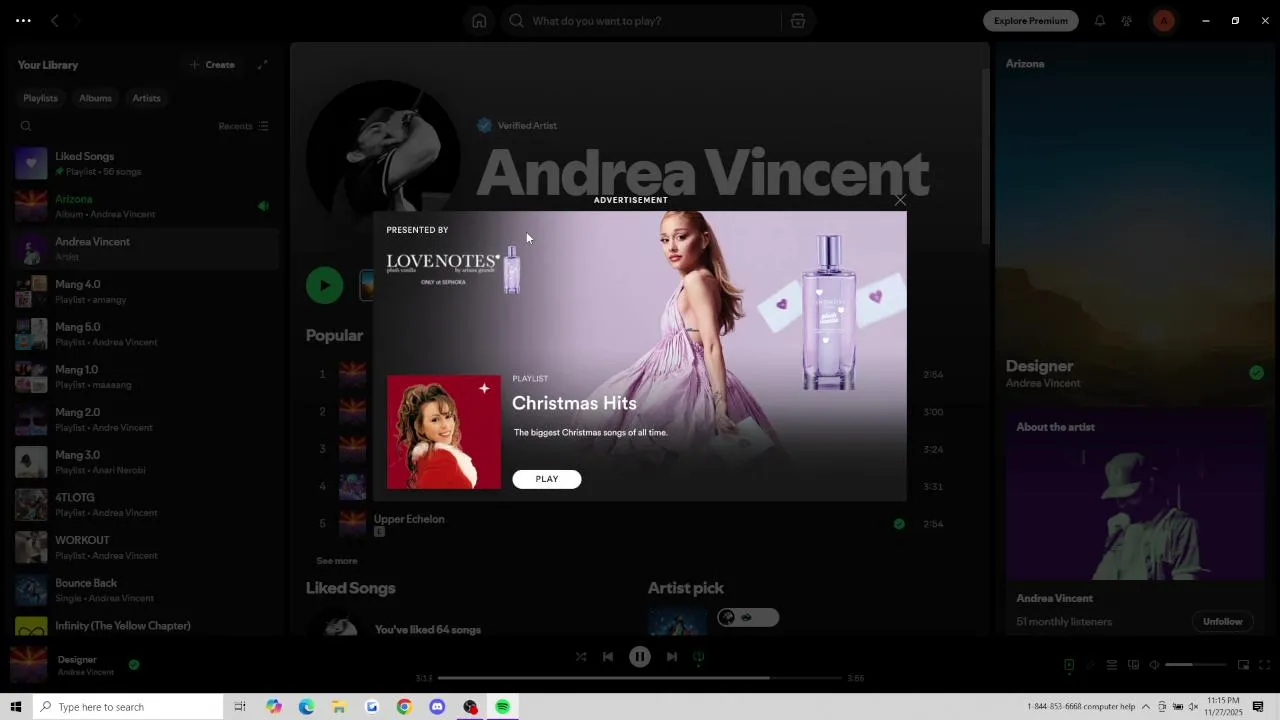Open Liked Songs playlist
Screen dimensions: 1280x720
coord(143,163)
